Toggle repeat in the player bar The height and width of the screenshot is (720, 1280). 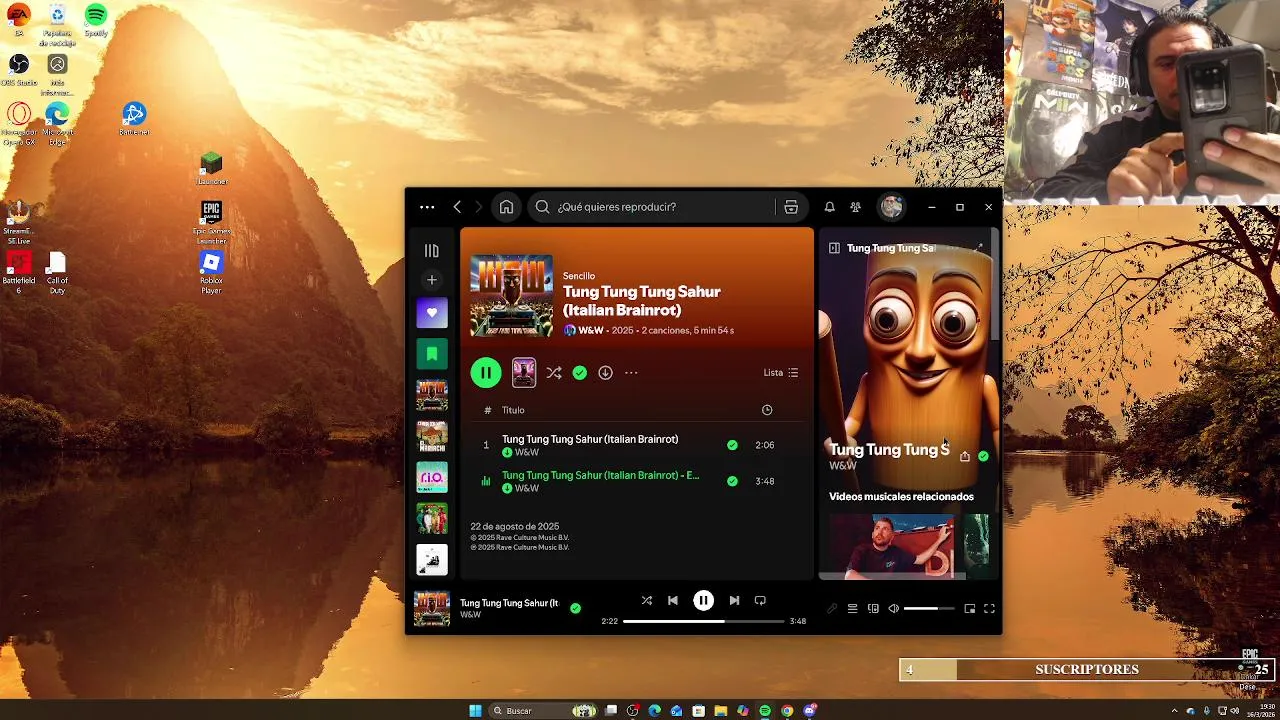pos(760,601)
